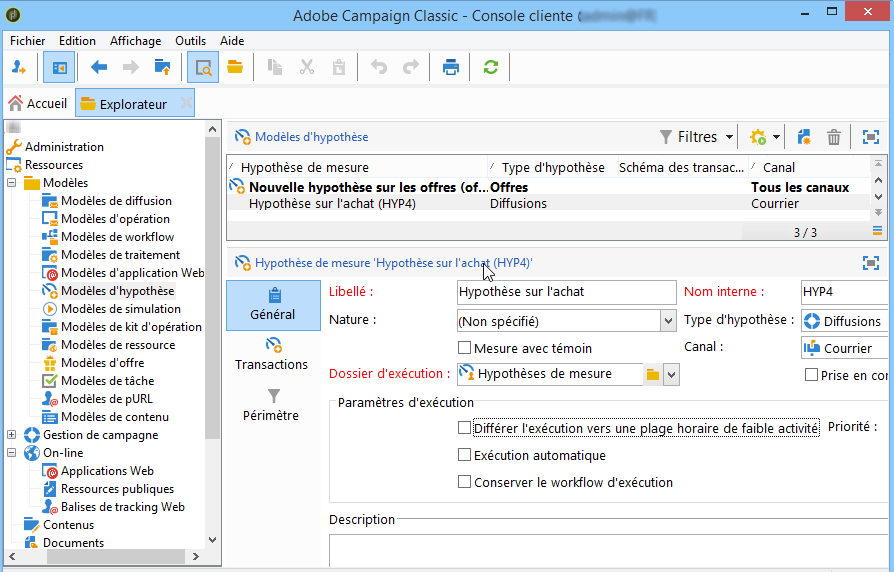Click the tree horizontal scrollbar right arrow
This screenshot has height=572, width=894.
(196, 556)
